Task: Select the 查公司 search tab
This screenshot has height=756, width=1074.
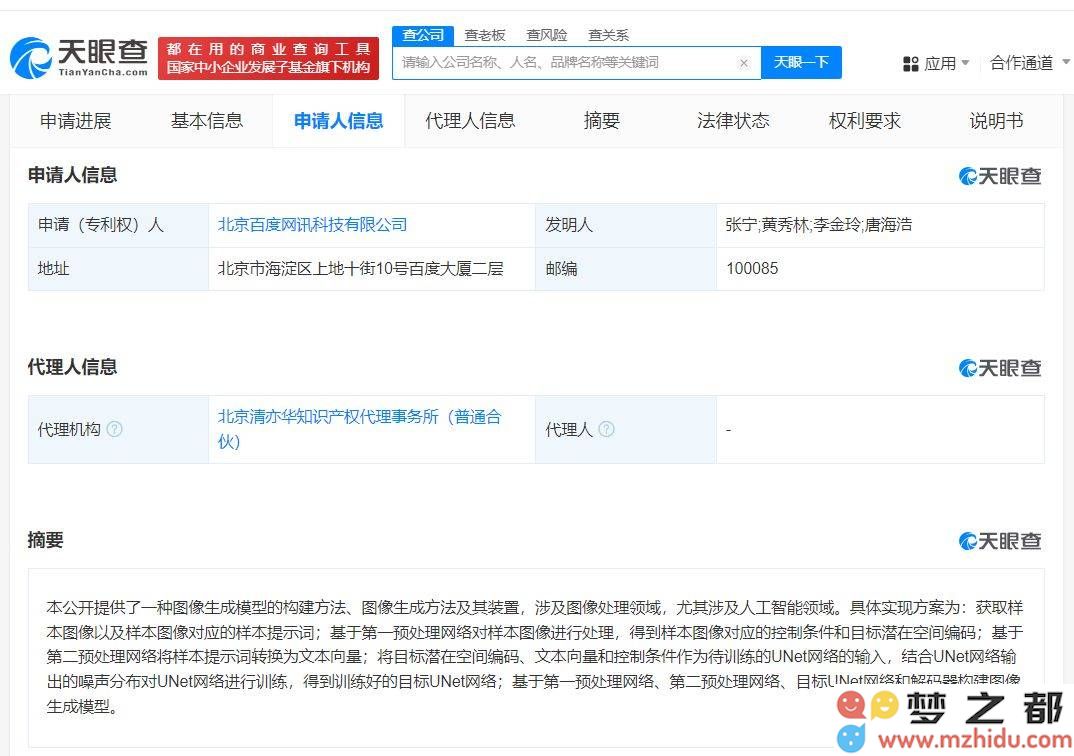Action: (423, 35)
